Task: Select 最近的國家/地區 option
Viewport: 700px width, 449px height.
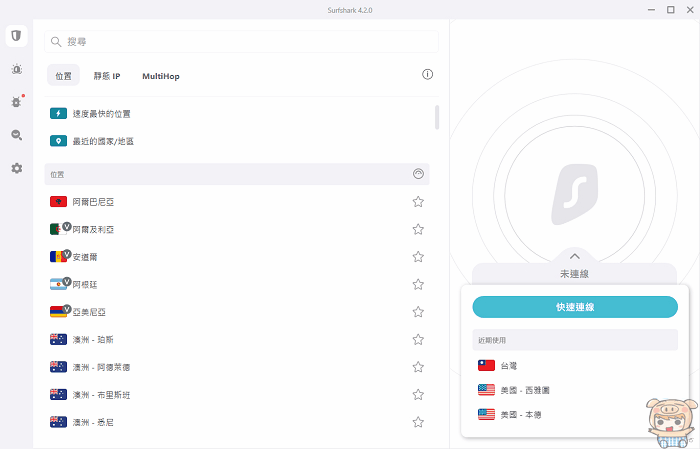Action: click(237, 141)
